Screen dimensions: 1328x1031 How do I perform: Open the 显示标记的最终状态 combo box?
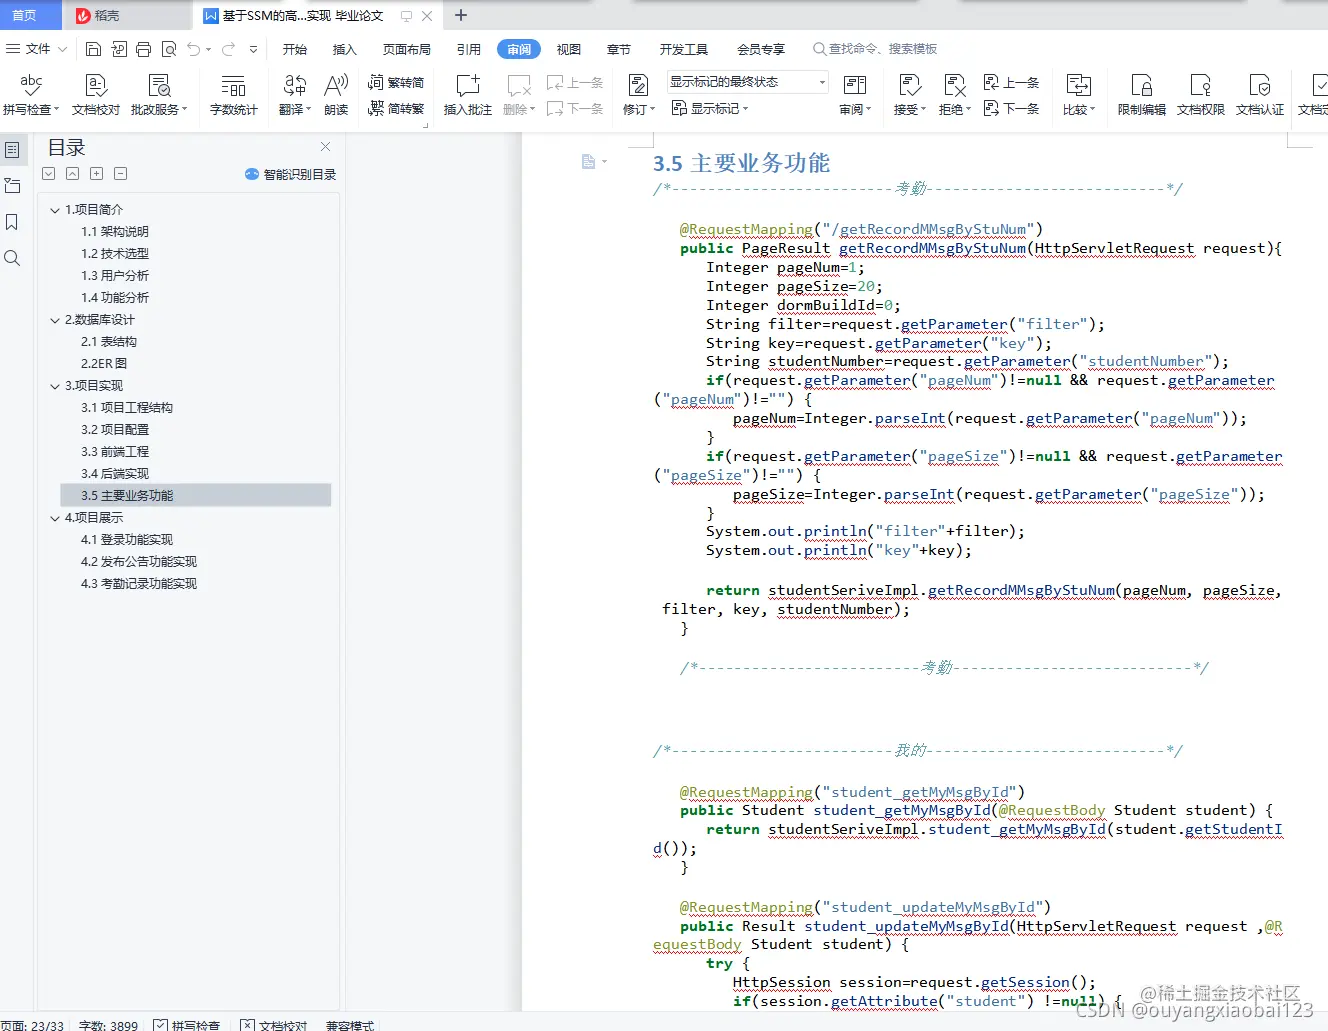click(747, 82)
